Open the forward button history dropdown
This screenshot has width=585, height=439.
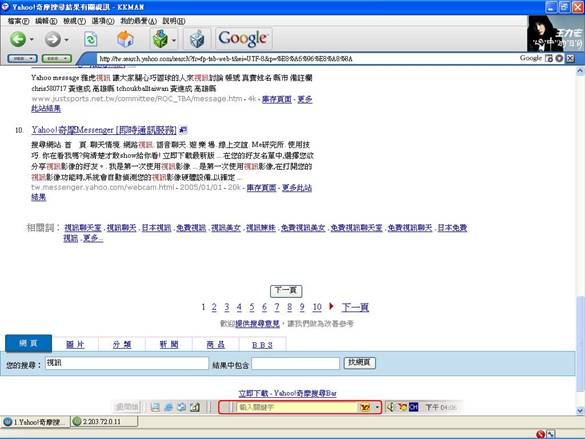[x=66, y=39]
